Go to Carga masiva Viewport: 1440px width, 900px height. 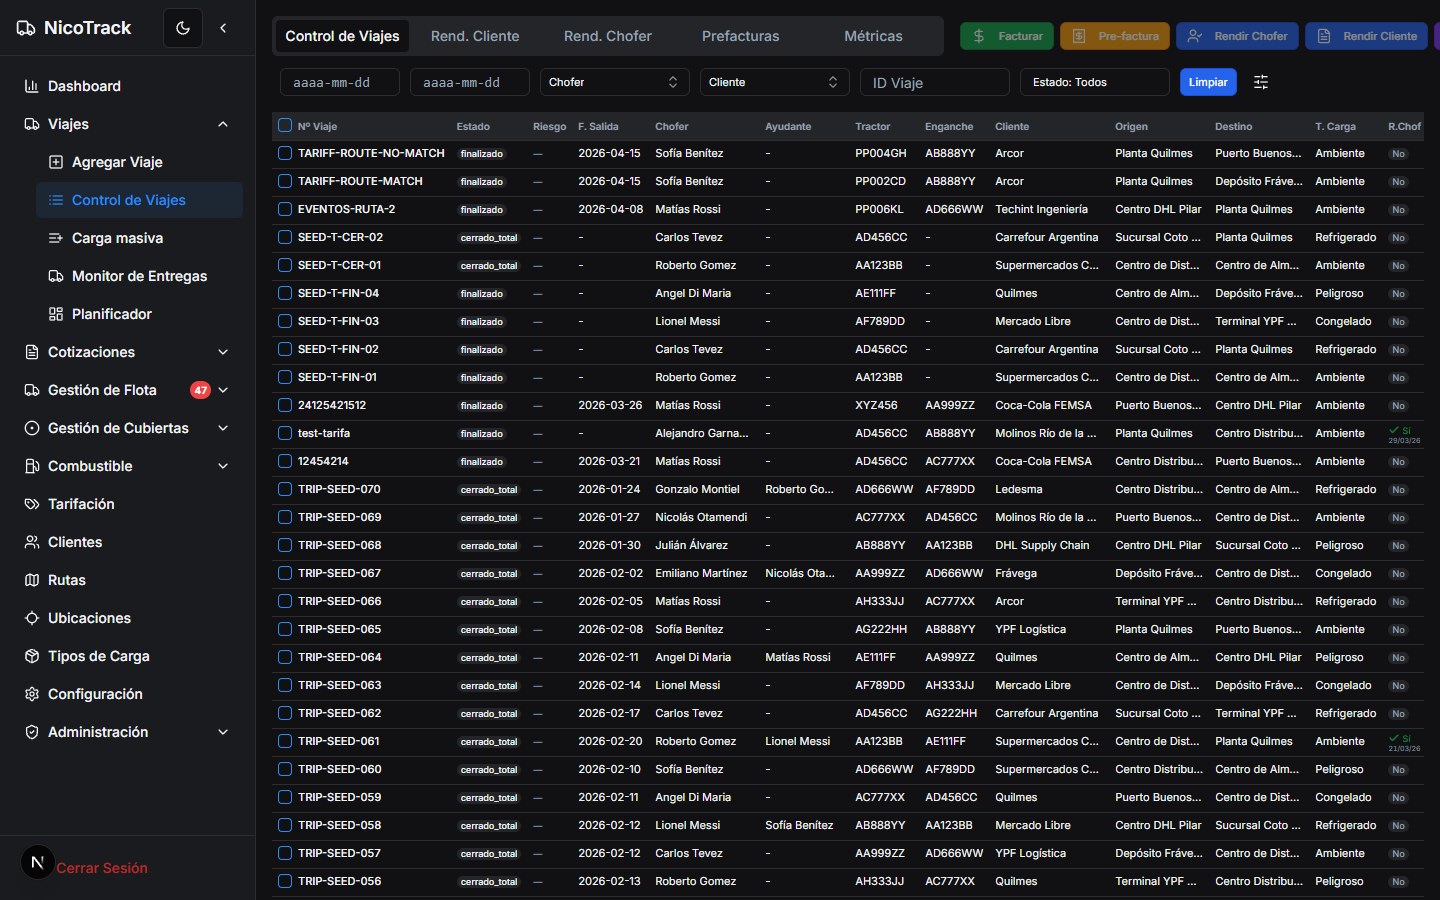(140, 238)
